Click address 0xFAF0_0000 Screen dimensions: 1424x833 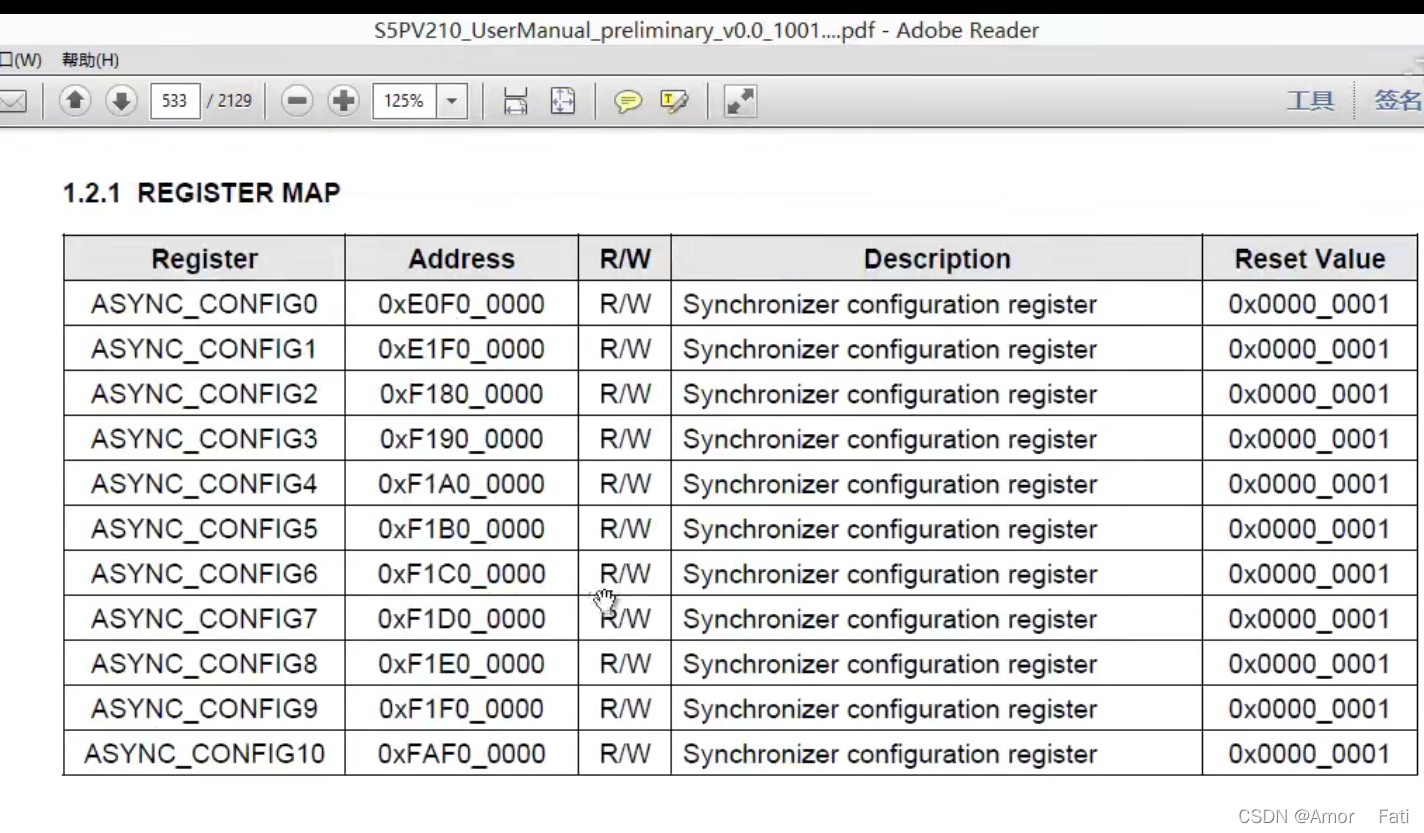coord(461,754)
